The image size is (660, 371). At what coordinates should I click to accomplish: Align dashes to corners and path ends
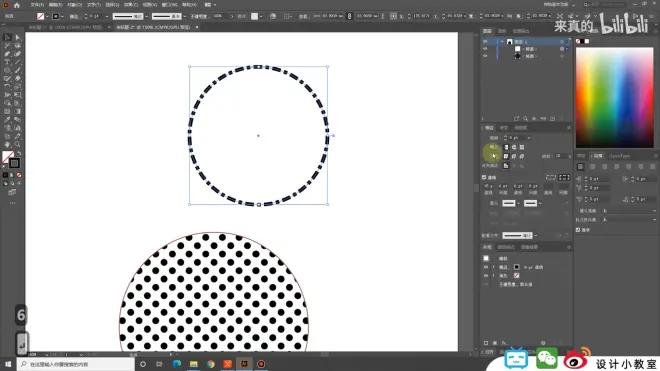pyautogui.click(x=564, y=177)
